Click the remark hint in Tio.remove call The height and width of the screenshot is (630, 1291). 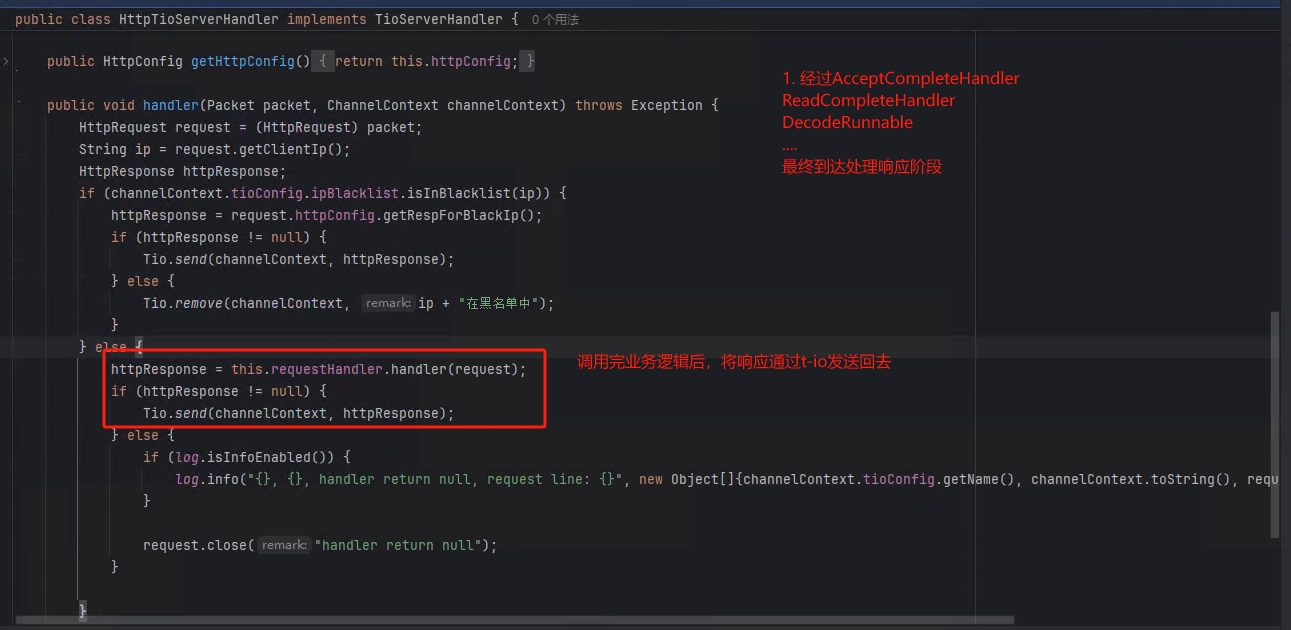388,304
